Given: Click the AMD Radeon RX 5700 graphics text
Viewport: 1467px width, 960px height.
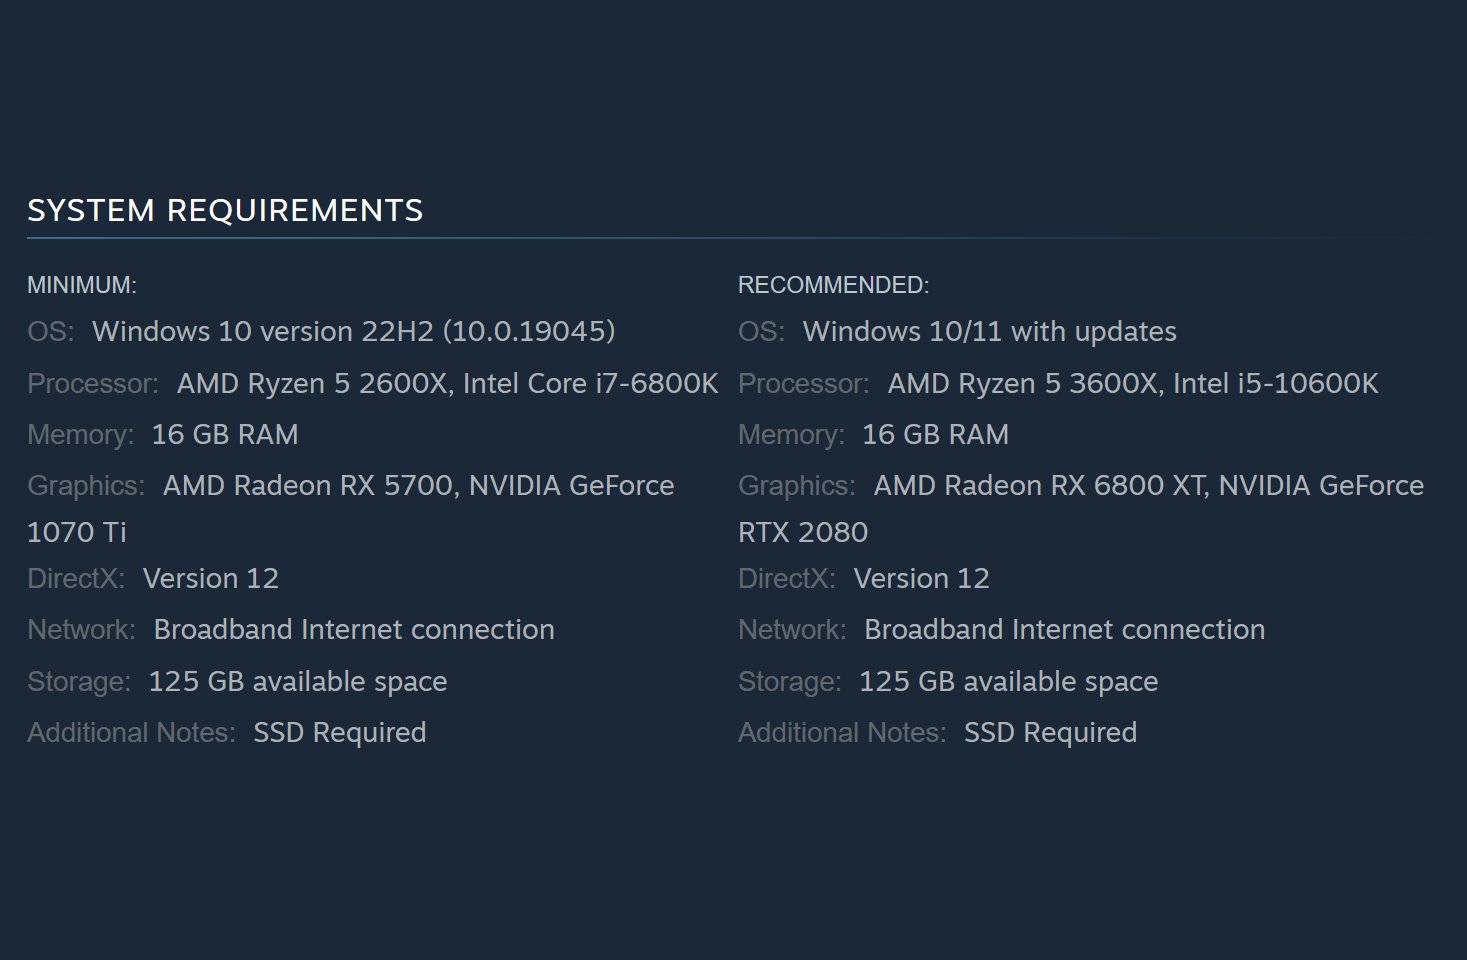Looking at the screenshot, I should pyautogui.click(x=310, y=486).
